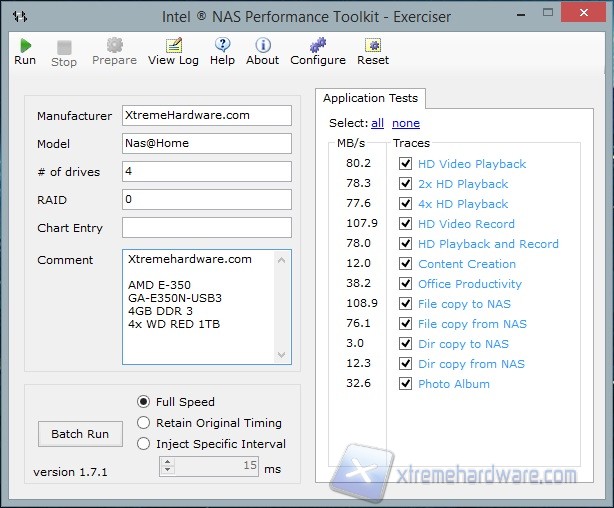Deselect traces using 'none' link

pos(405,123)
